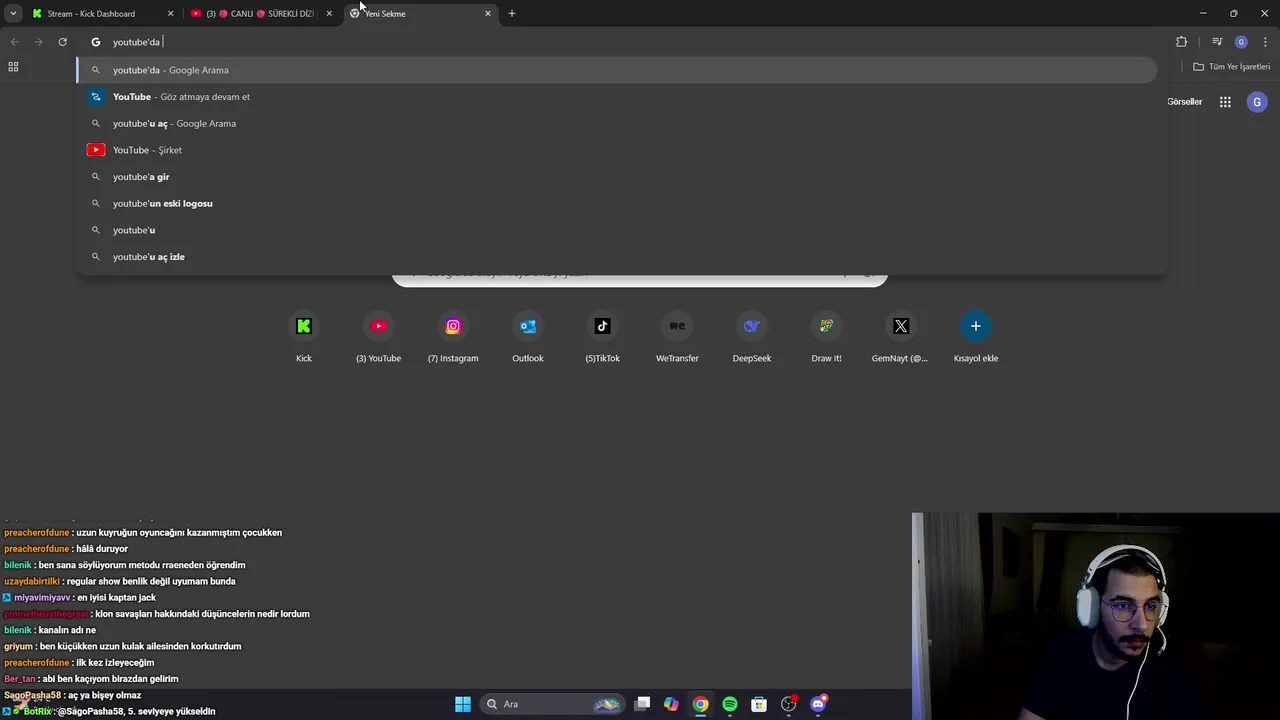Viewport: 1280px width, 720px height.
Task: Open the Görseller link
Action: pyautogui.click(x=1184, y=102)
